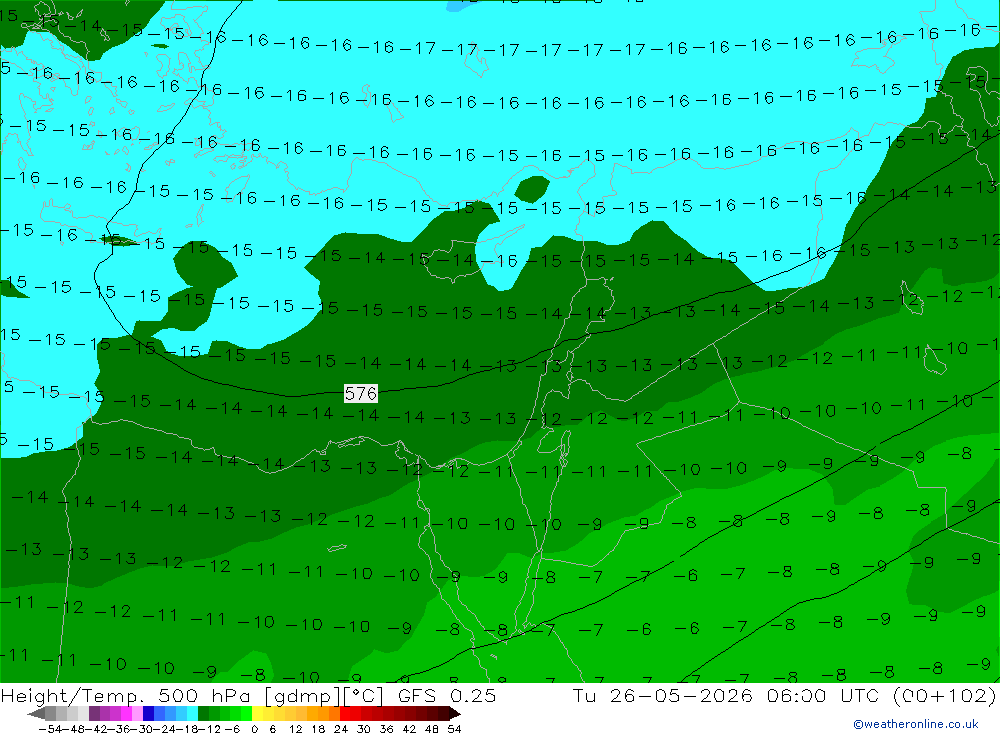
Task: Select the dark green legend swatch above -12
Action: pos(203,714)
